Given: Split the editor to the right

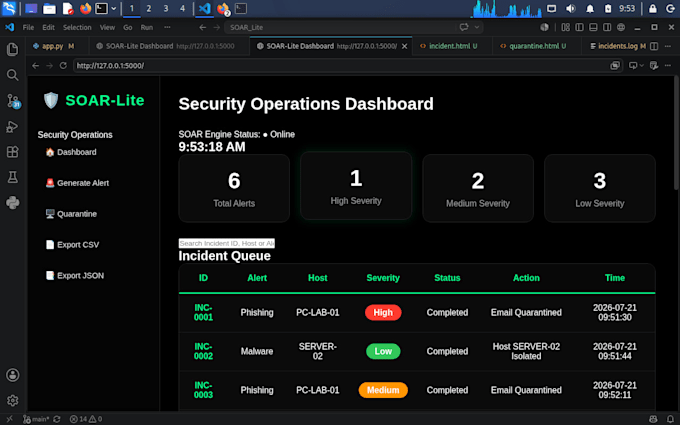Looking at the screenshot, I should click(x=654, y=46).
